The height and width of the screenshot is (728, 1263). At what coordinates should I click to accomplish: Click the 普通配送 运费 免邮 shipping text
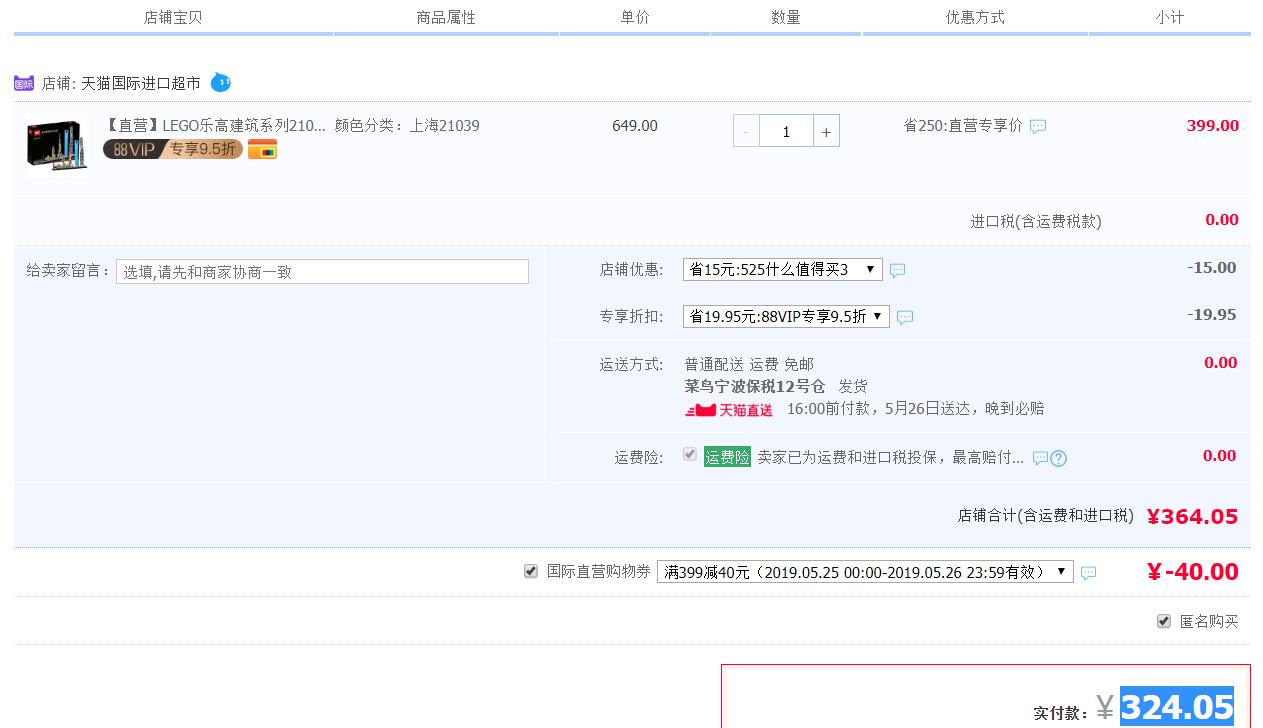click(749, 364)
